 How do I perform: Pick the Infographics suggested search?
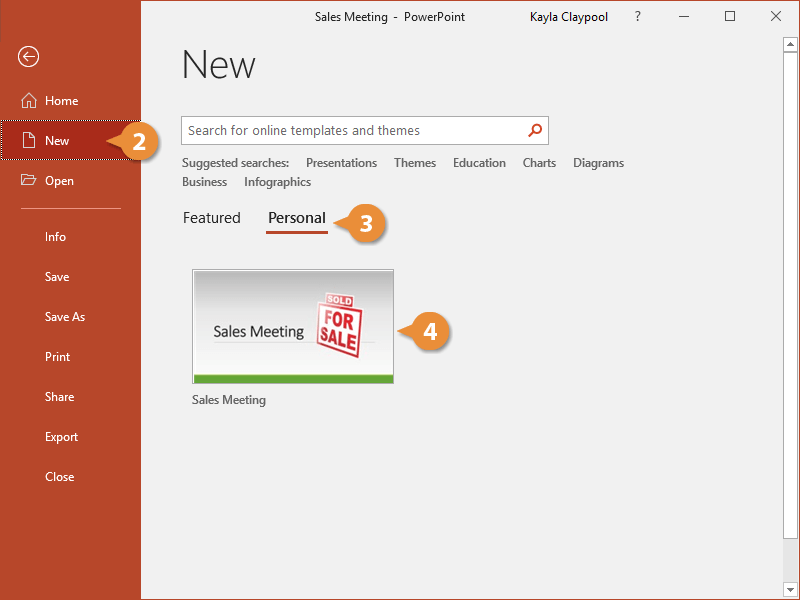[277, 182]
